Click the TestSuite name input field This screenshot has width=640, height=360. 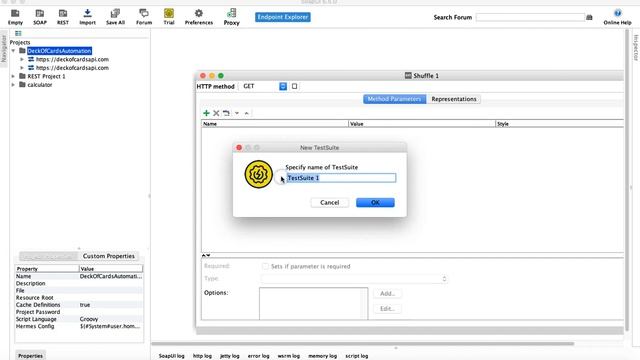(341, 178)
